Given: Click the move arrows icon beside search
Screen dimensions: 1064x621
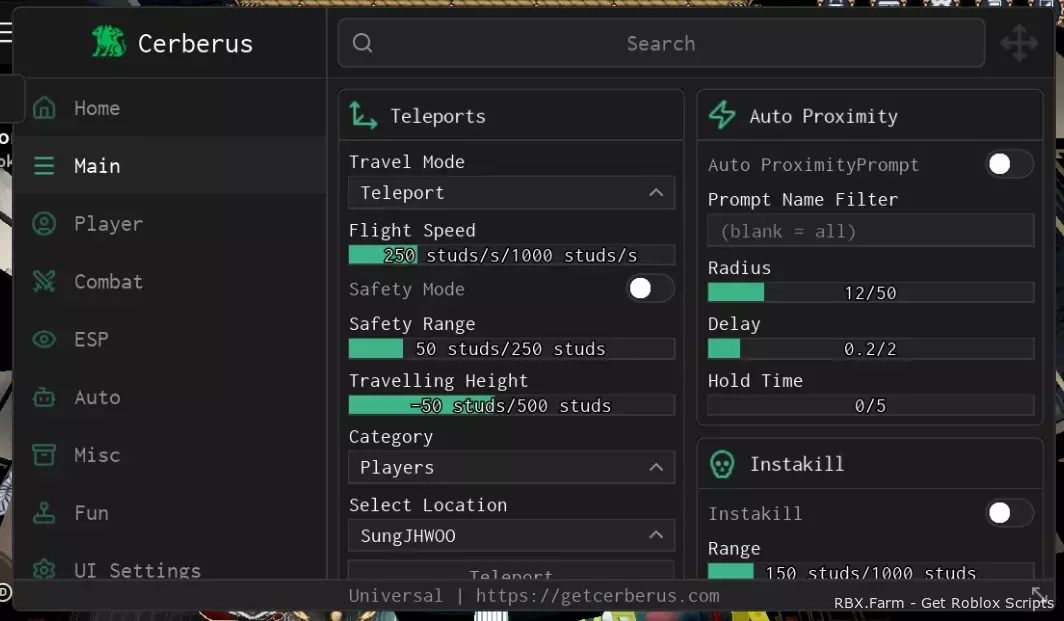Looking at the screenshot, I should (x=1019, y=43).
